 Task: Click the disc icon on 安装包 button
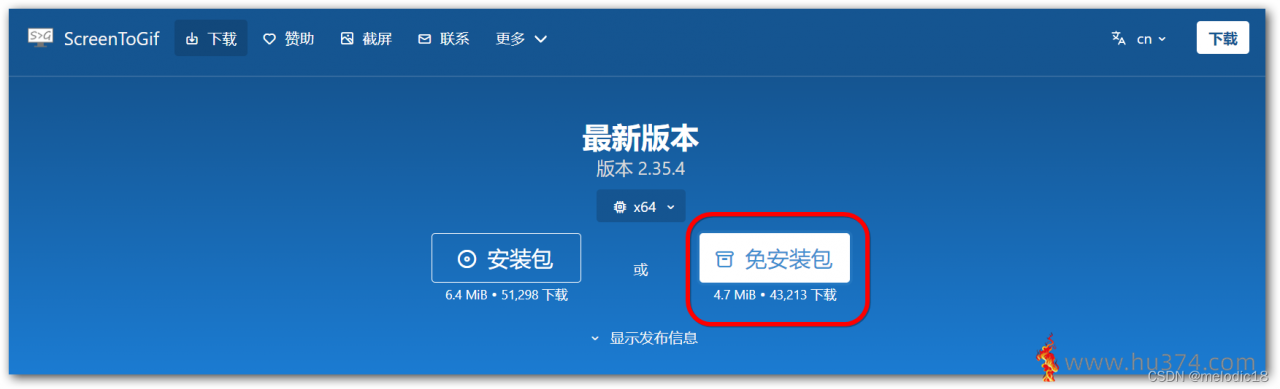[x=466, y=259]
